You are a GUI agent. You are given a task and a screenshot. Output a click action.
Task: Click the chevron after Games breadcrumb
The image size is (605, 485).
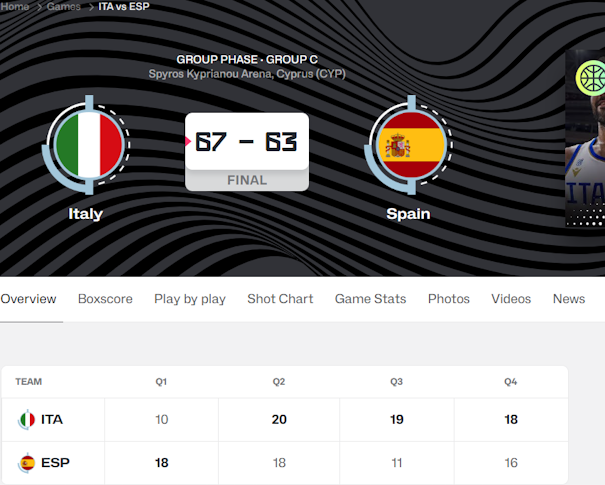tap(91, 7)
